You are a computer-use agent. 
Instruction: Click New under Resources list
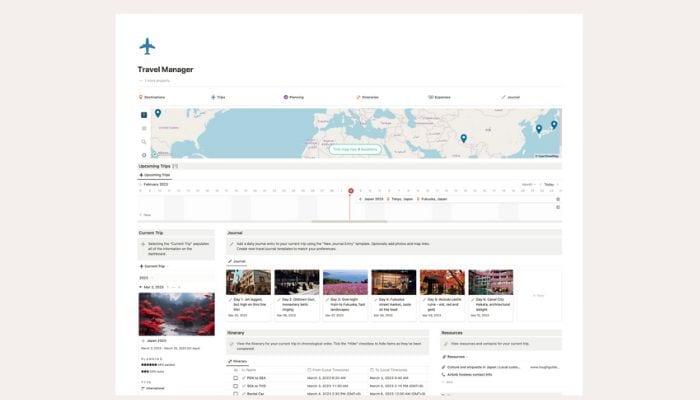[x=447, y=382]
